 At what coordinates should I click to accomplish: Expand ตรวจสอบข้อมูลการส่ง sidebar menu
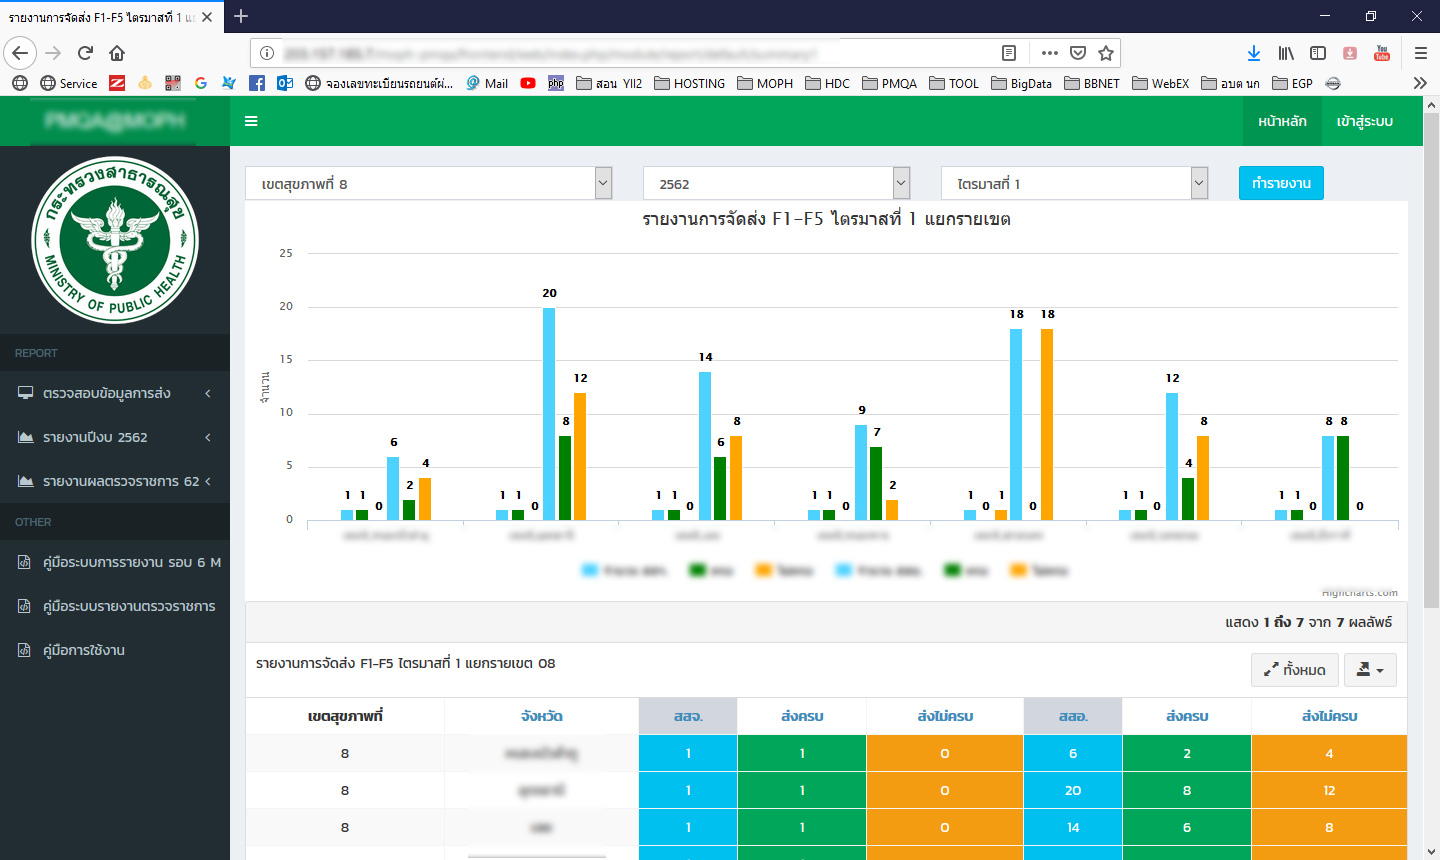pos(115,393)
